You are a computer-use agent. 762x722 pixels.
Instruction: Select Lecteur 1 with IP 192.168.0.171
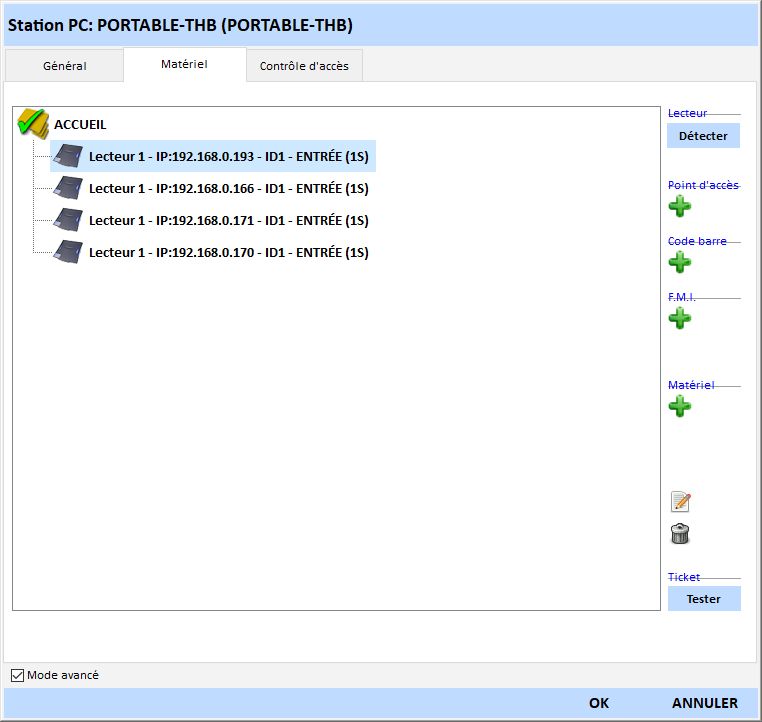click(x=228, y=221)
